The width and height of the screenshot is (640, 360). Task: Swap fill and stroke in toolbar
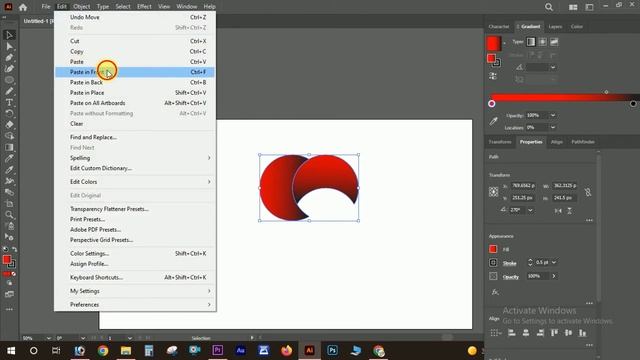tap(14, 249)
